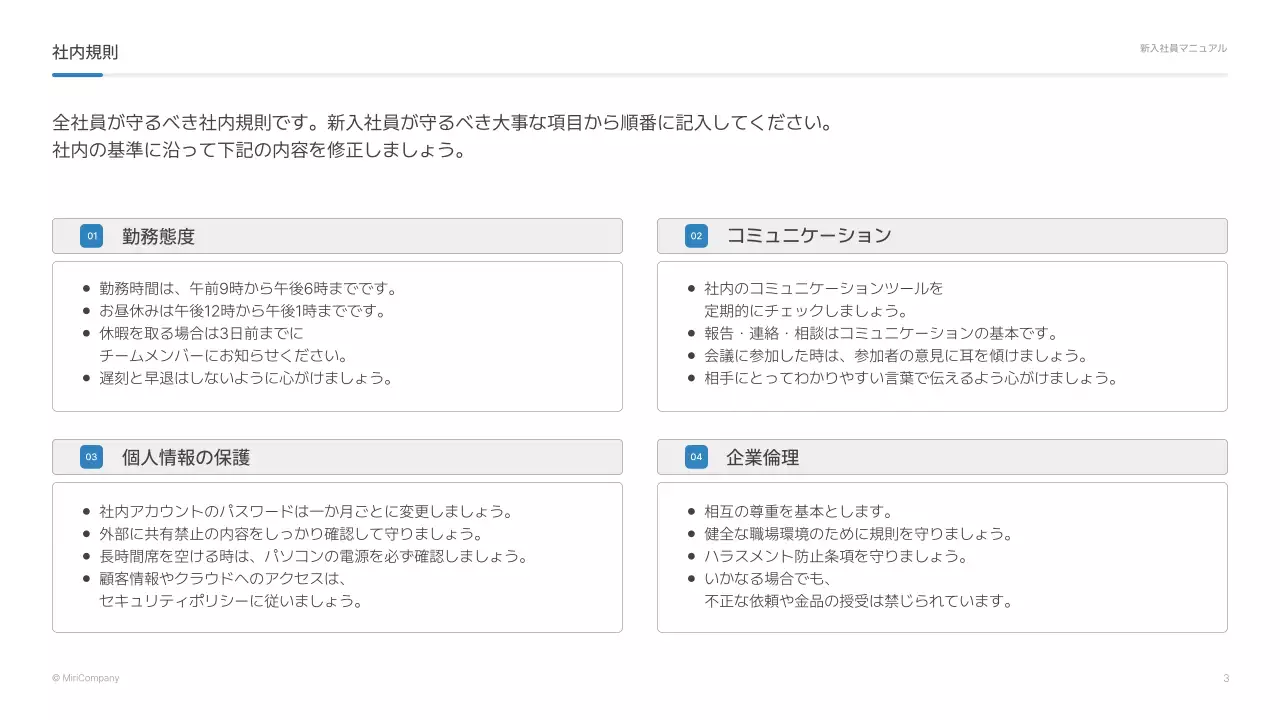The width and height of the screenshot is (1280, 720).
Task: Select the コミュニケーション section heading
Action: pos(808,236)
